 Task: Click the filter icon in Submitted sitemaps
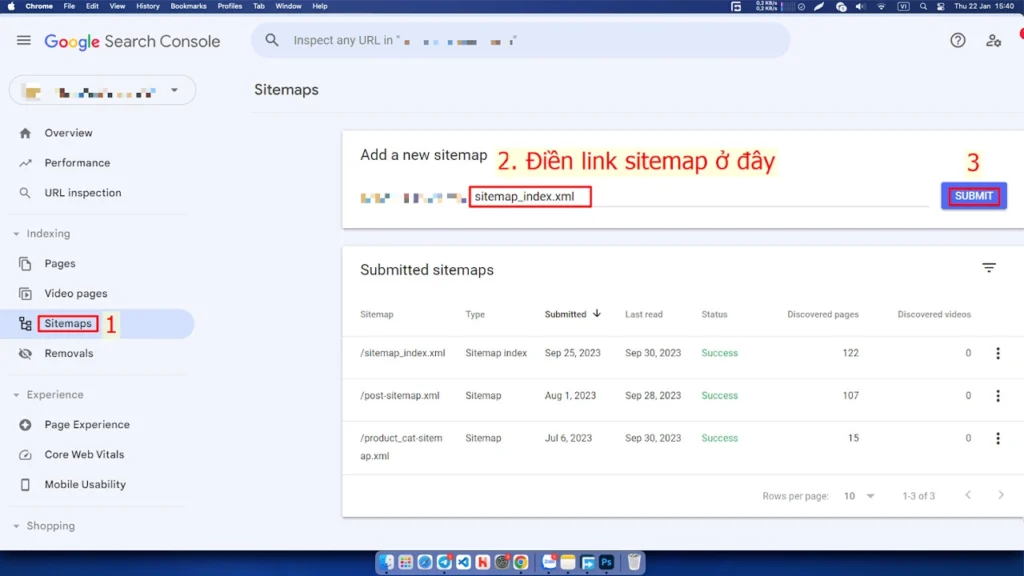click(x=989, y=268)
